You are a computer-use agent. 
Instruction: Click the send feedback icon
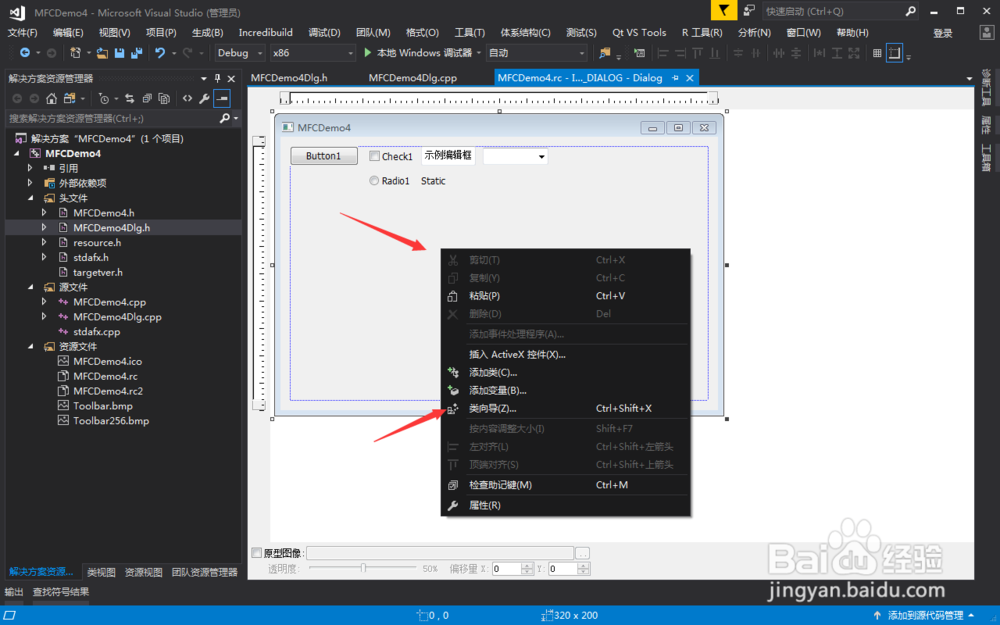point(749,11)
